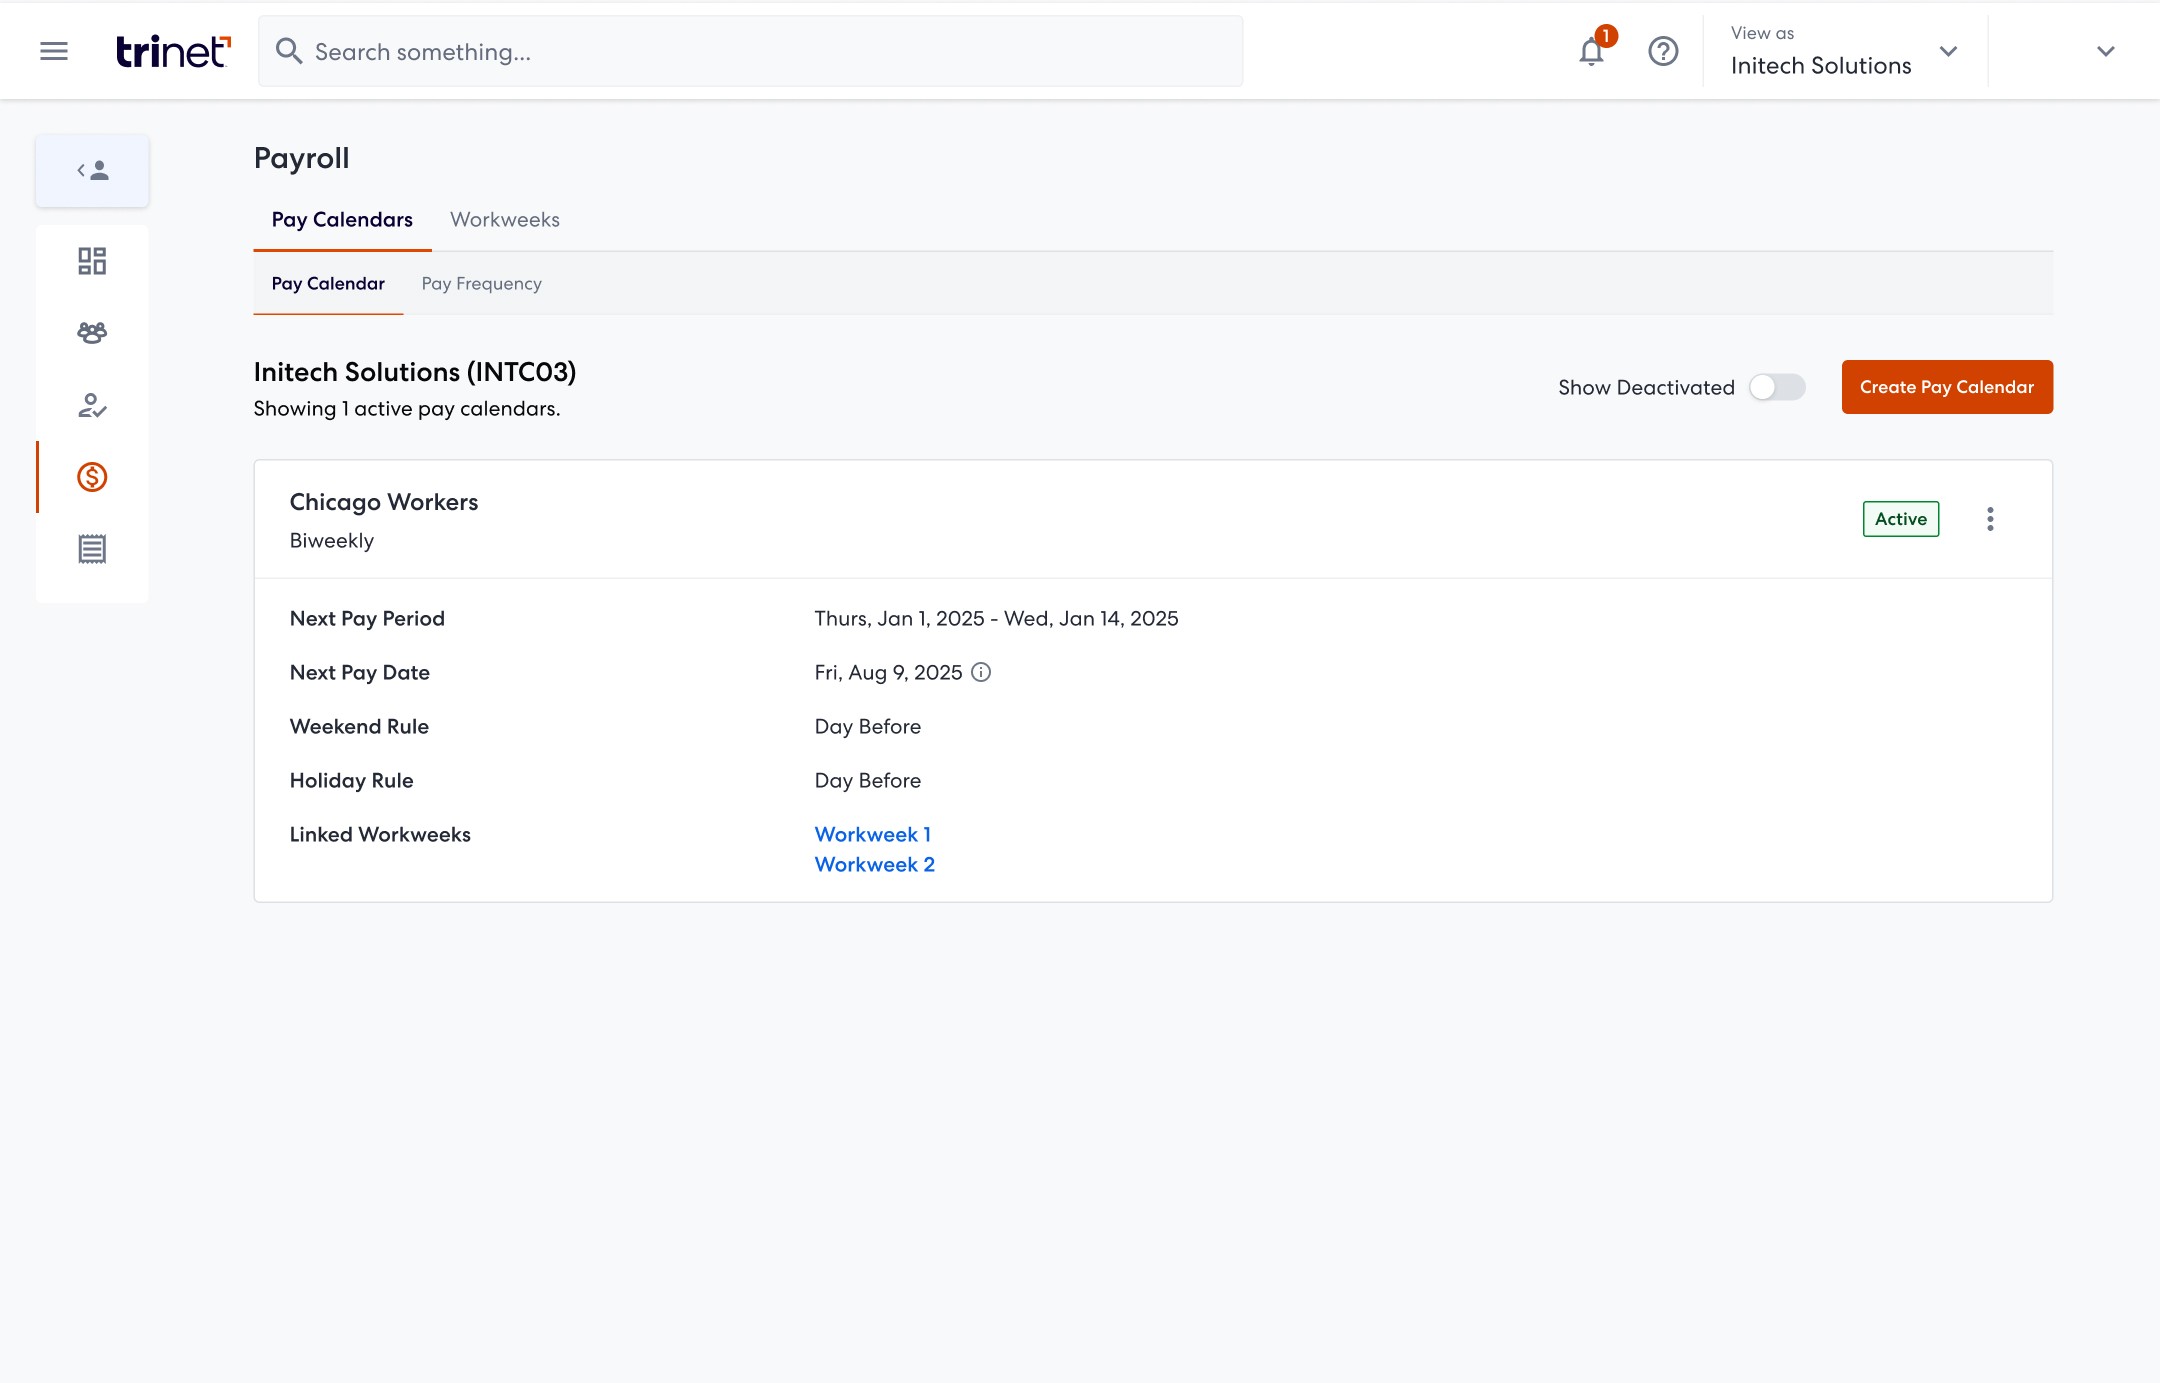Open the Employees group sidebar icon

tap(92, 333)
